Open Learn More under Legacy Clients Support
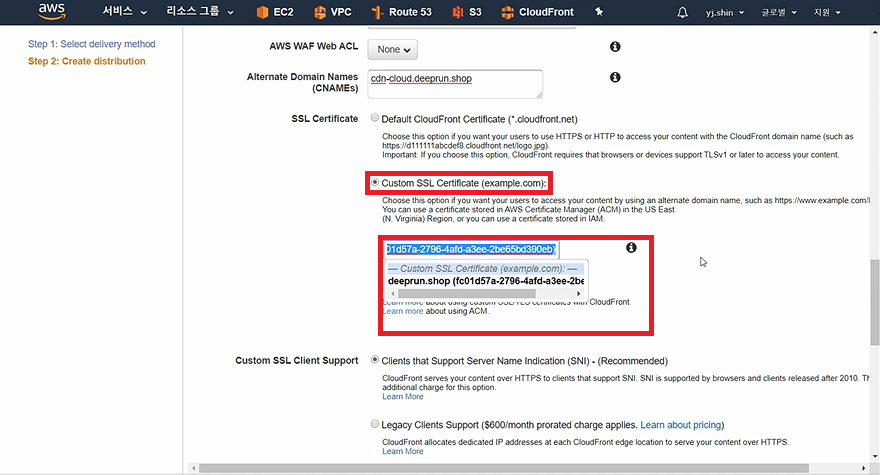The image size is (880, 475). point(403,451)
